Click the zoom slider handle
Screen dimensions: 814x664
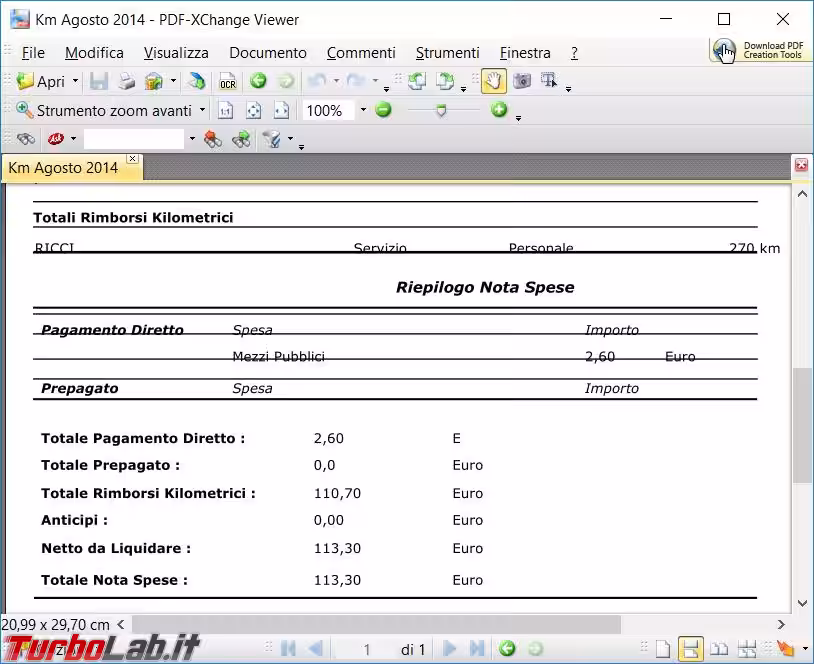click(441, 111)
